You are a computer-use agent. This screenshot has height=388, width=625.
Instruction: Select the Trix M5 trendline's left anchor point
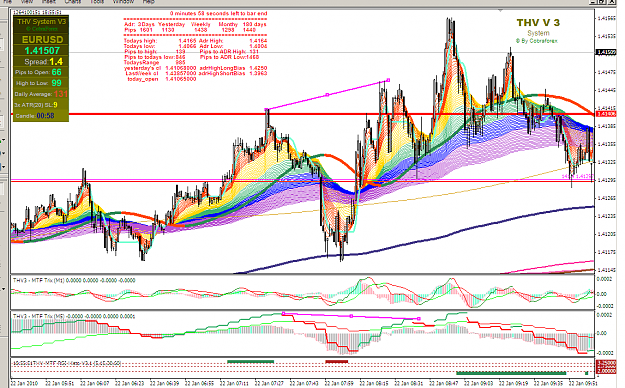coord(283,313)
